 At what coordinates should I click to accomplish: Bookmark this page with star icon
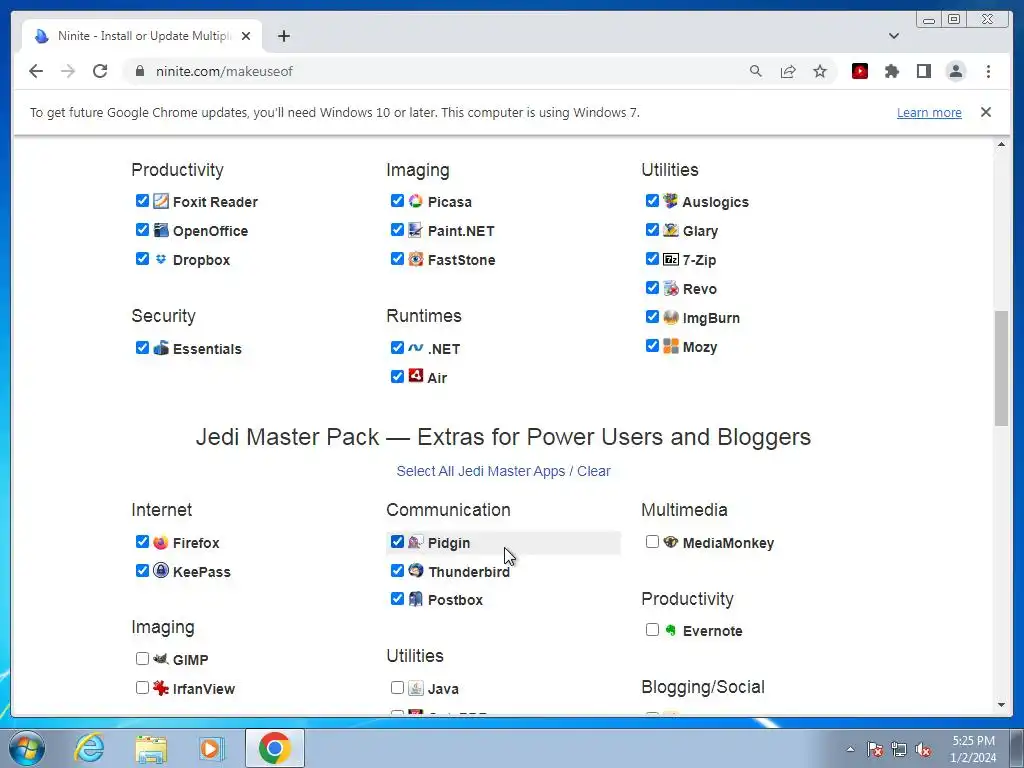820,71
